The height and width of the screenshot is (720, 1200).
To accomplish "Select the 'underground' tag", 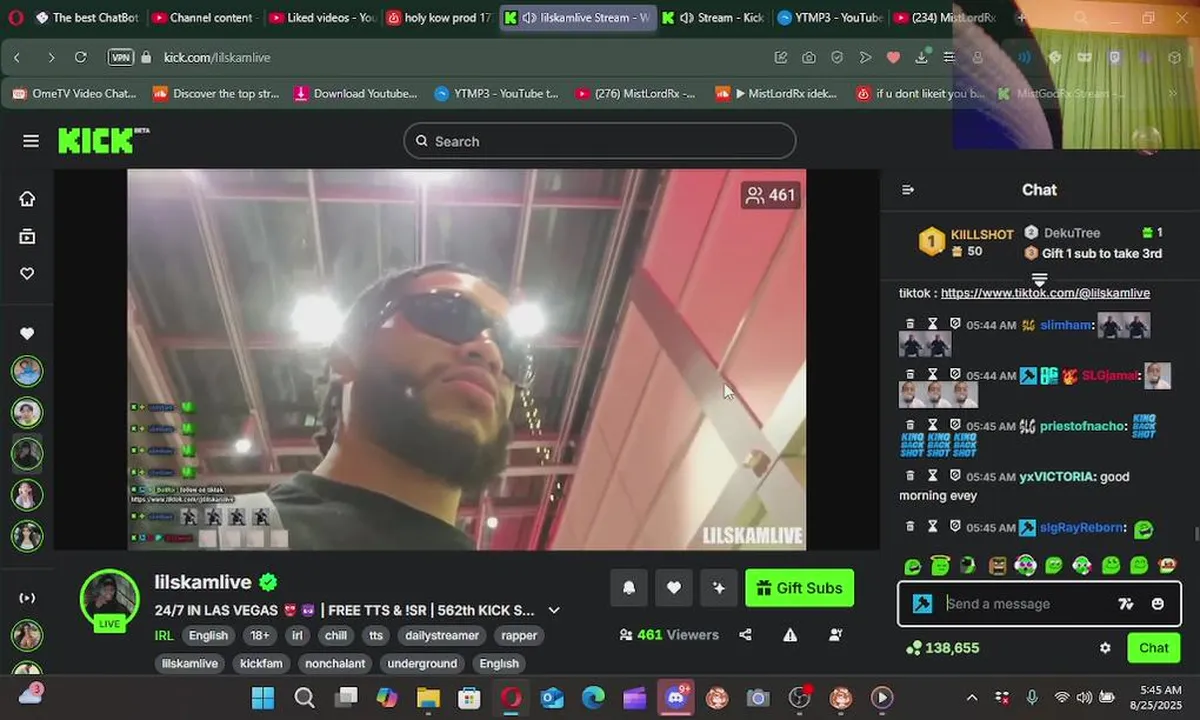I will point(422,663).
